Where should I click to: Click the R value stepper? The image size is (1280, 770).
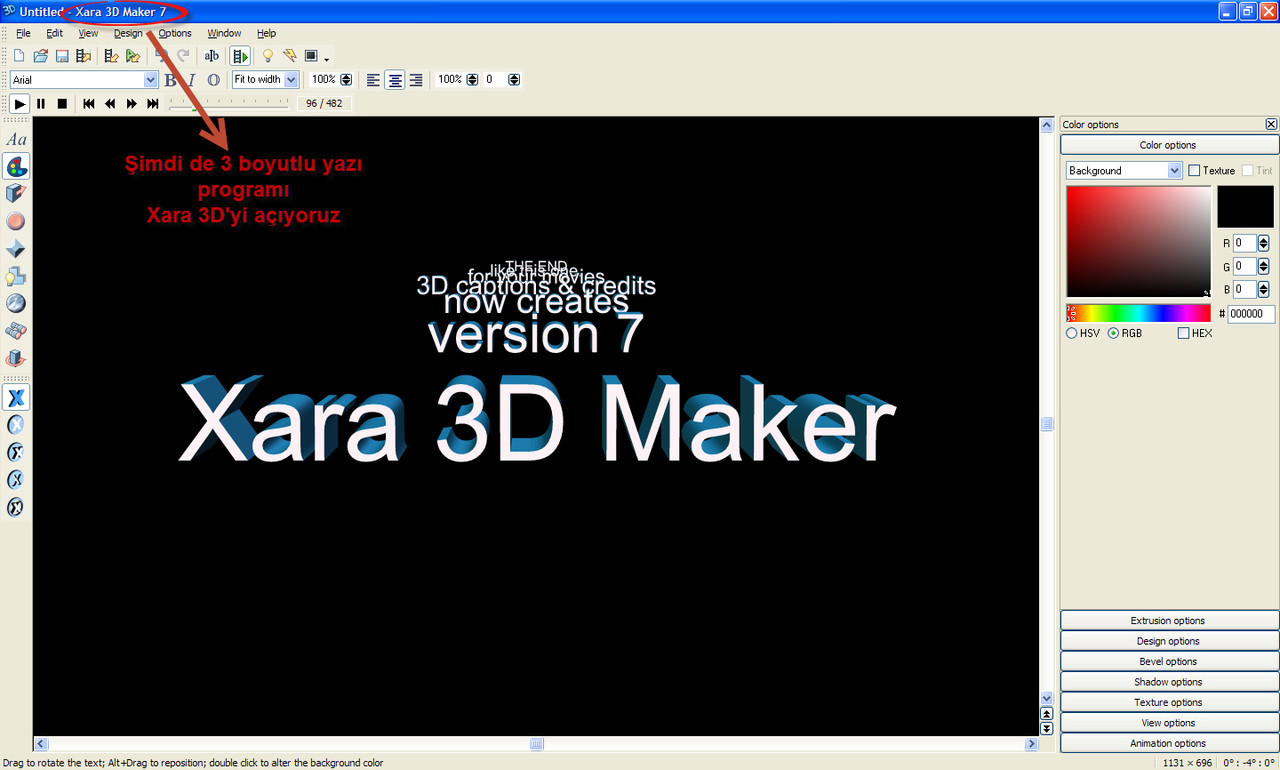click(x=1263, y=243)
